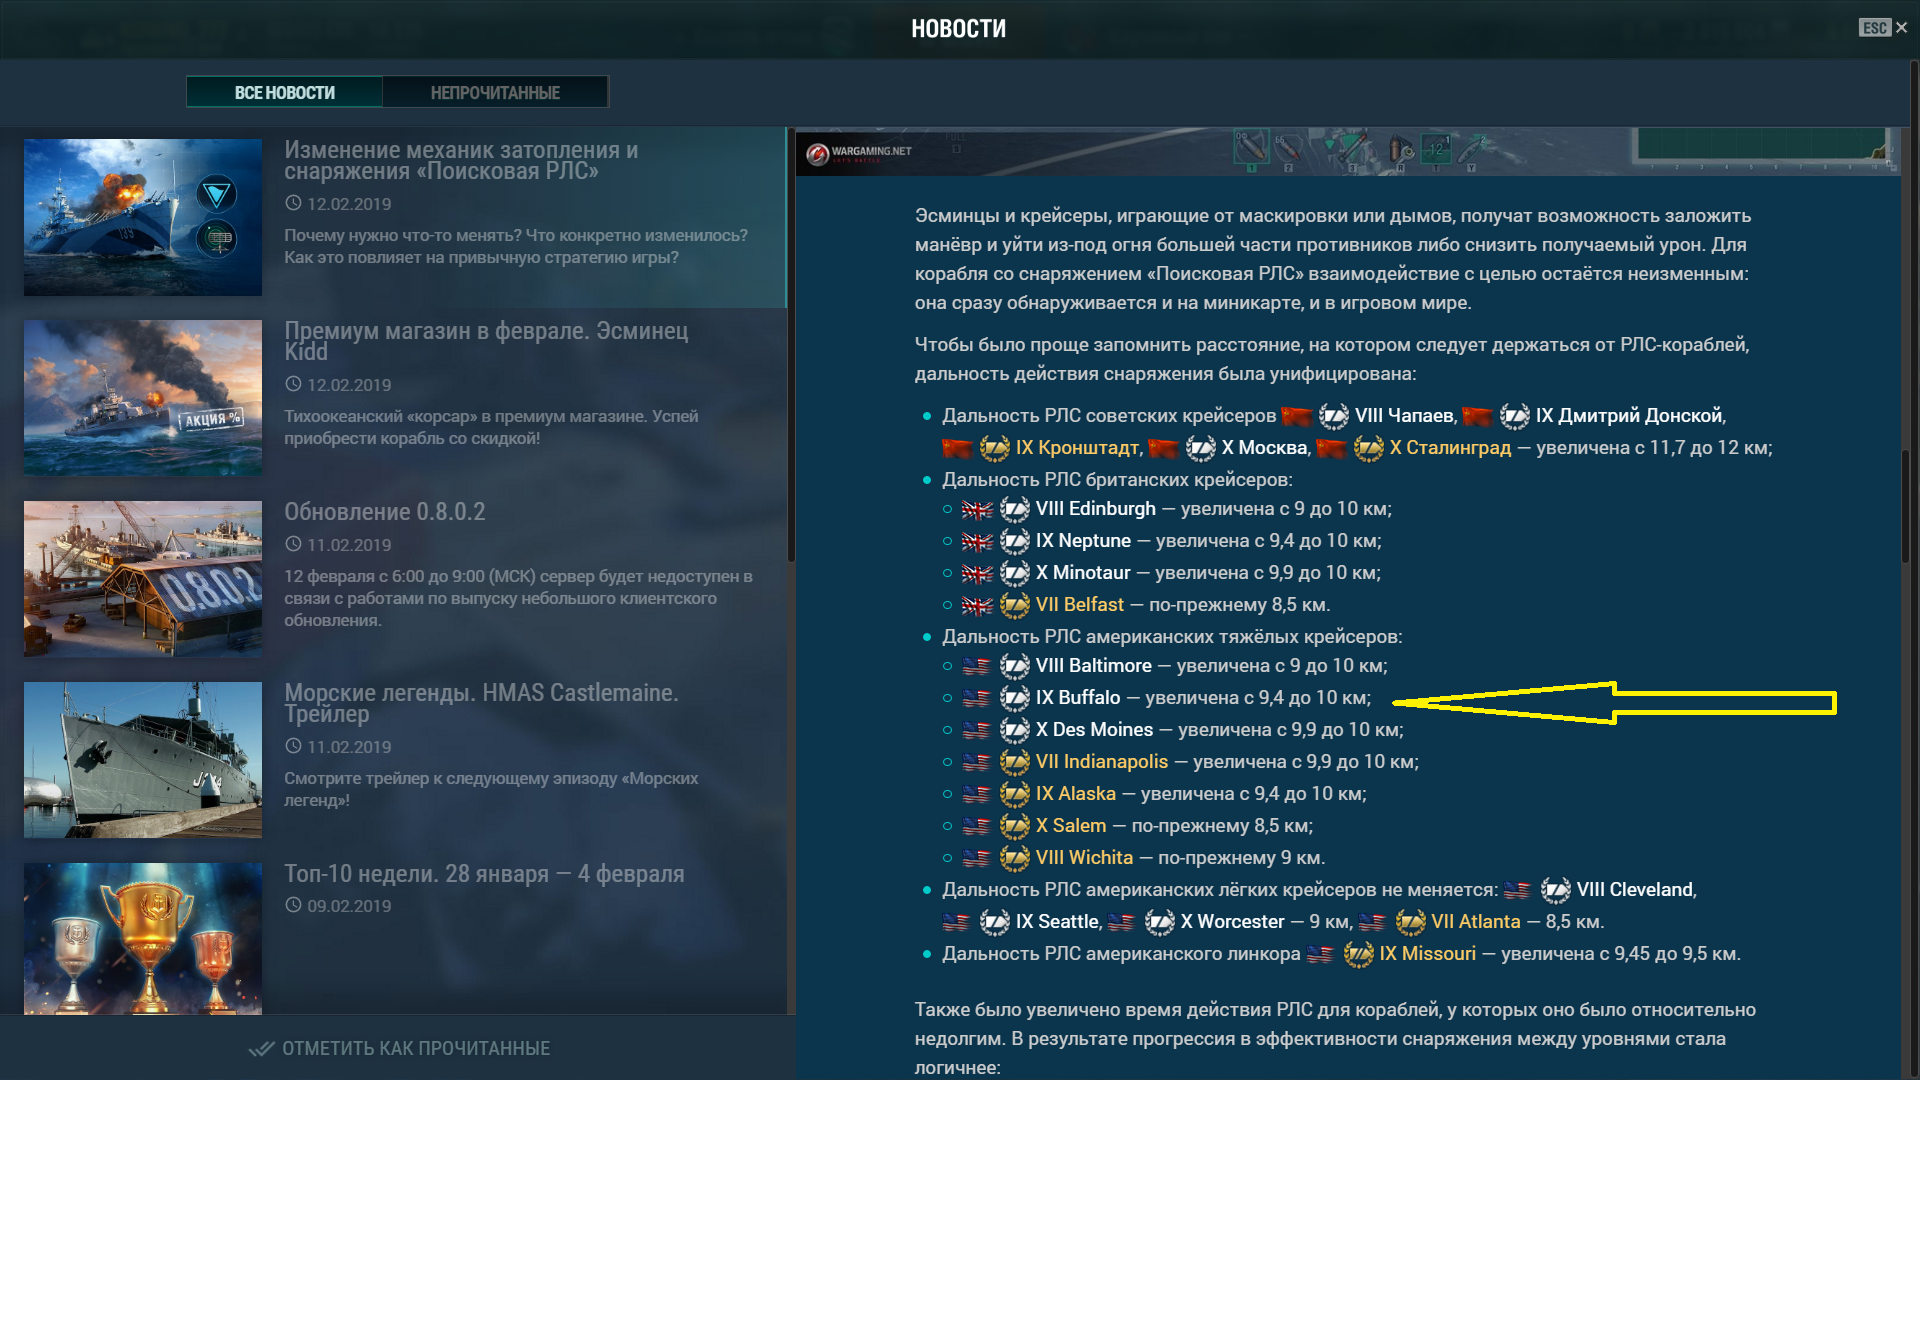The image size is (1920, 1342).
Task: Click the text VIII Edinburgh
Action: pyautogui.click(x=1096, y=508)
